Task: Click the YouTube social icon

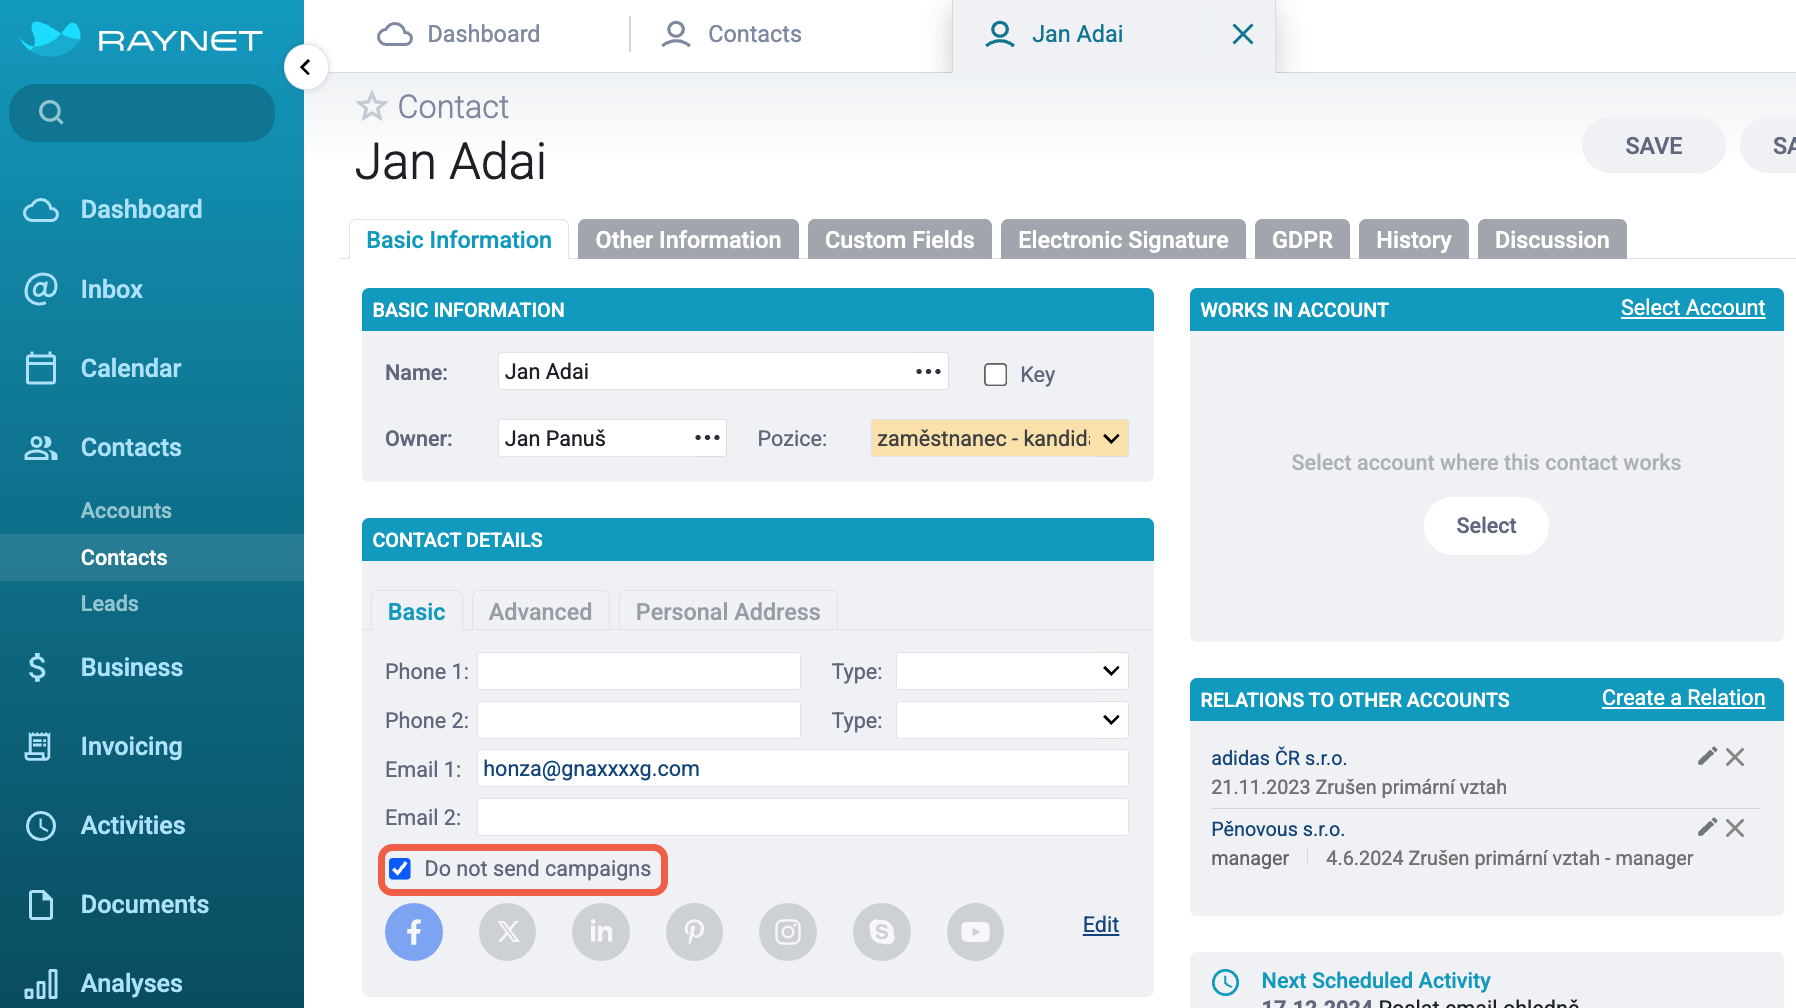Action: 975,932
